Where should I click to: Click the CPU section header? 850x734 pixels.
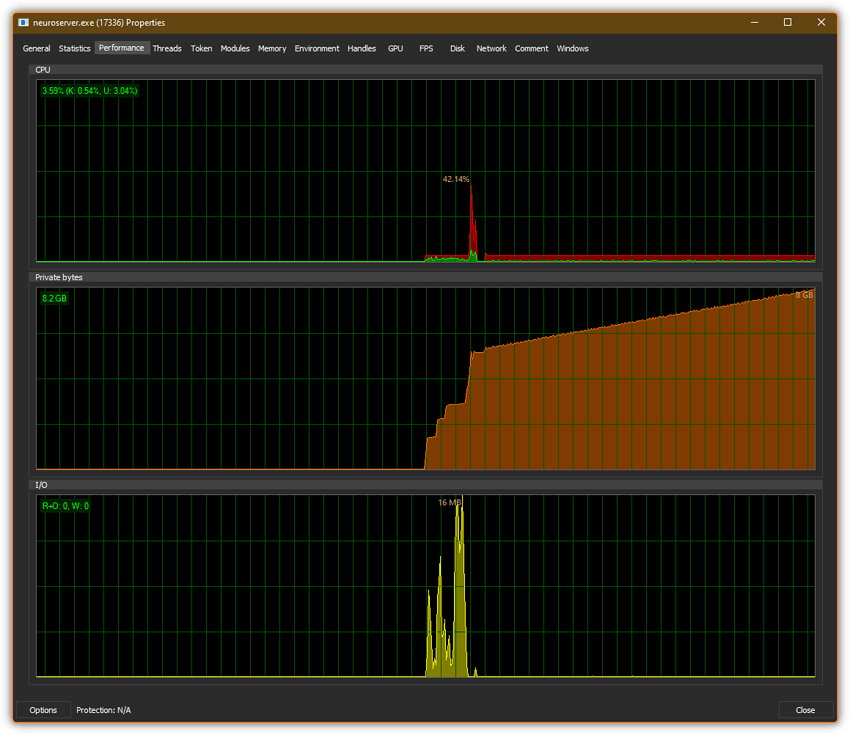click(426, 70)
